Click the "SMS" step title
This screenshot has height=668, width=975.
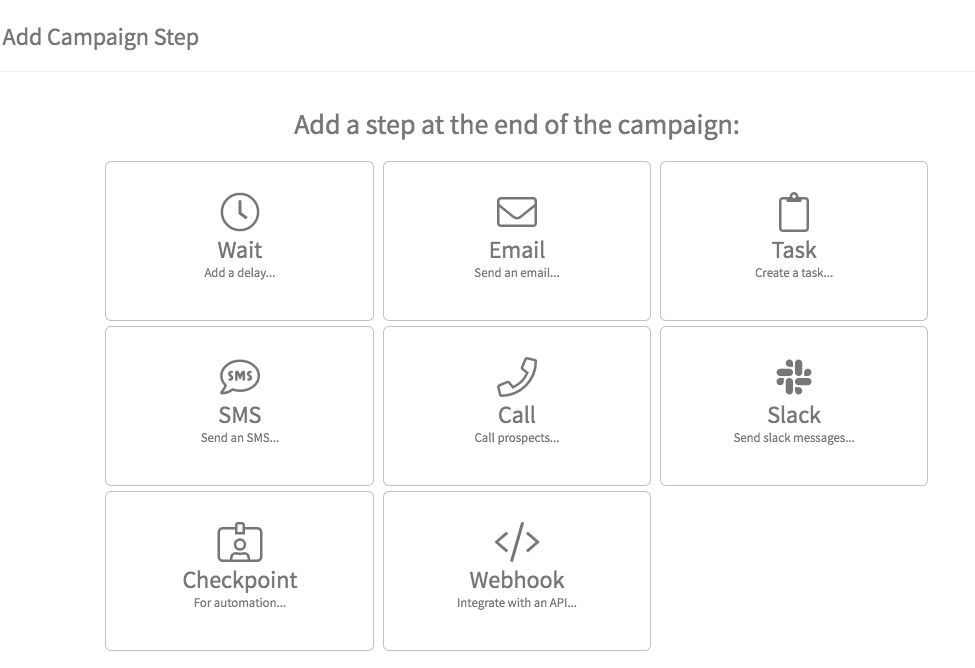(x=239, y=415)
